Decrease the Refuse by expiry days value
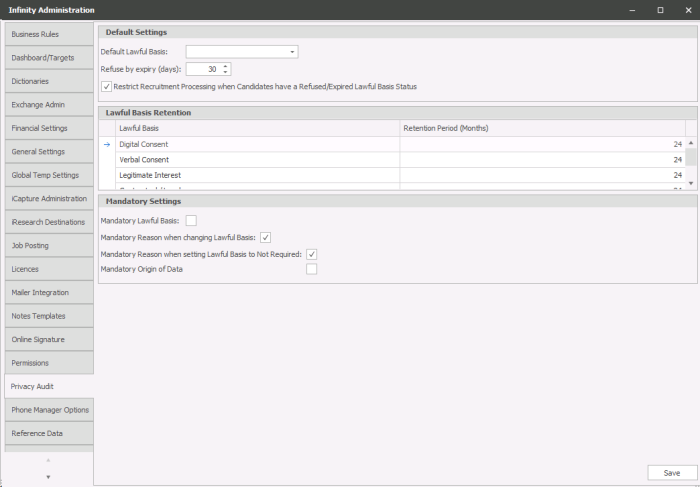This screenshot has width=700, height=487. pyautogui.click(x=226, y=73)
